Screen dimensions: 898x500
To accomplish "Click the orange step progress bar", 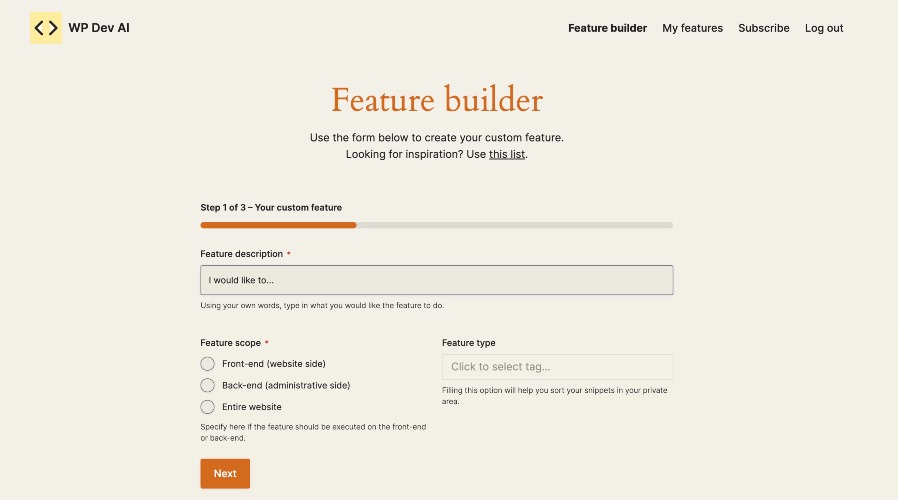I will tap(278, 225).
